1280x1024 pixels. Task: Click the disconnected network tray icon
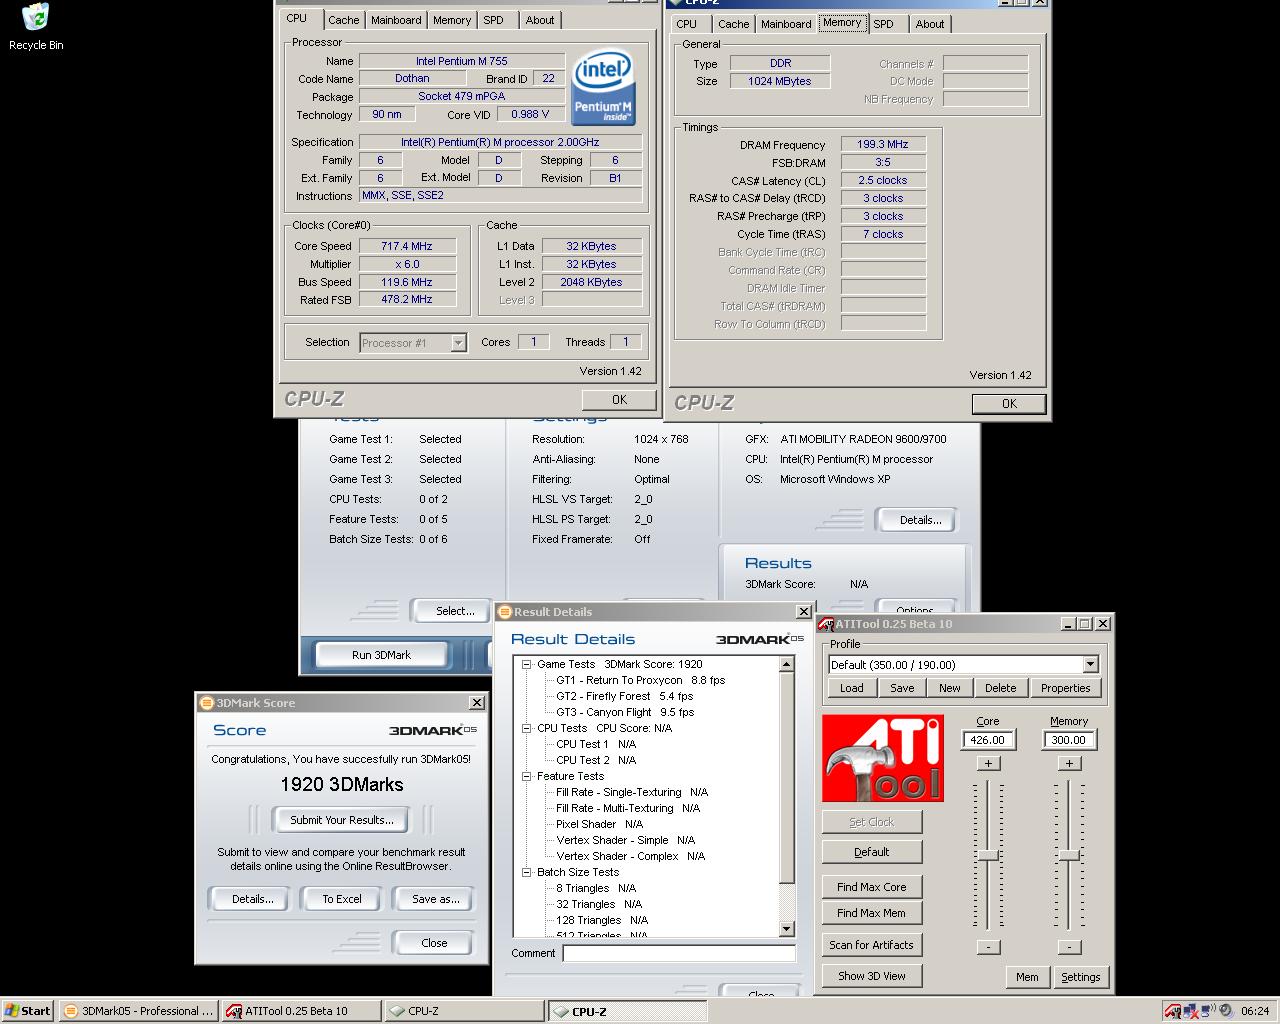[x=1190, y=1011]
